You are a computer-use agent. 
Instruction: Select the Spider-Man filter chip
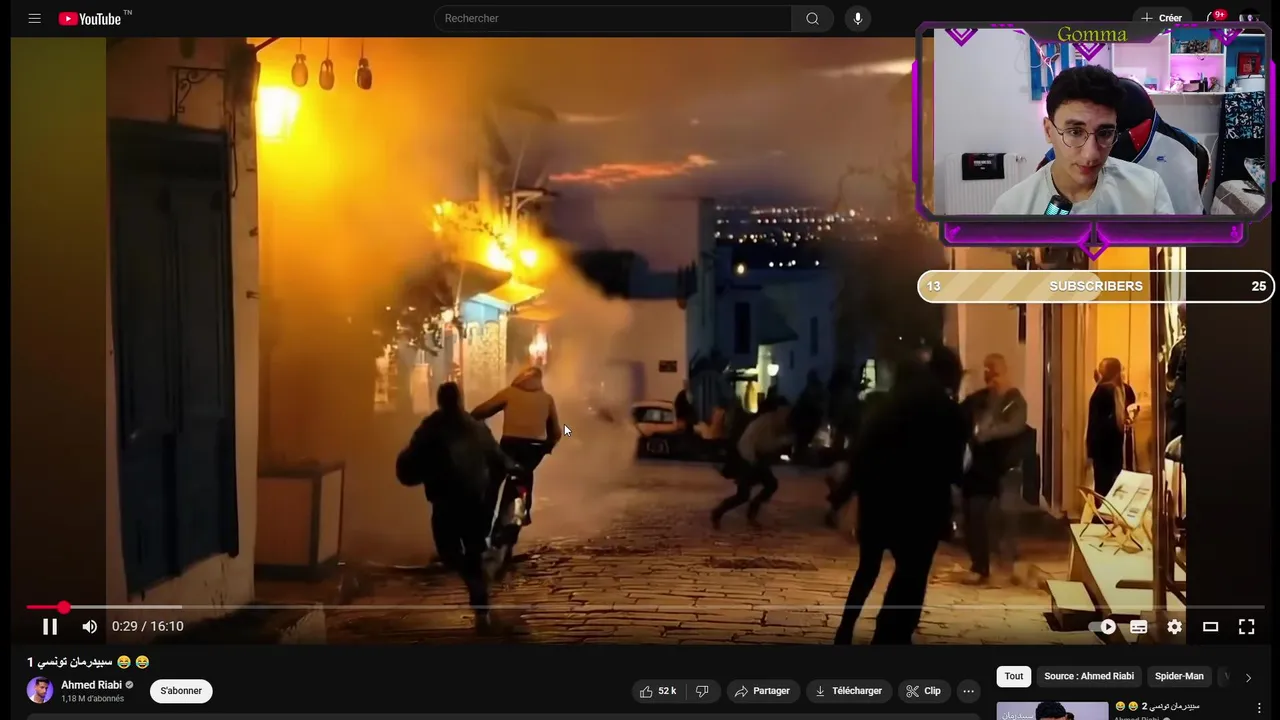click(x=1179, y=676)
